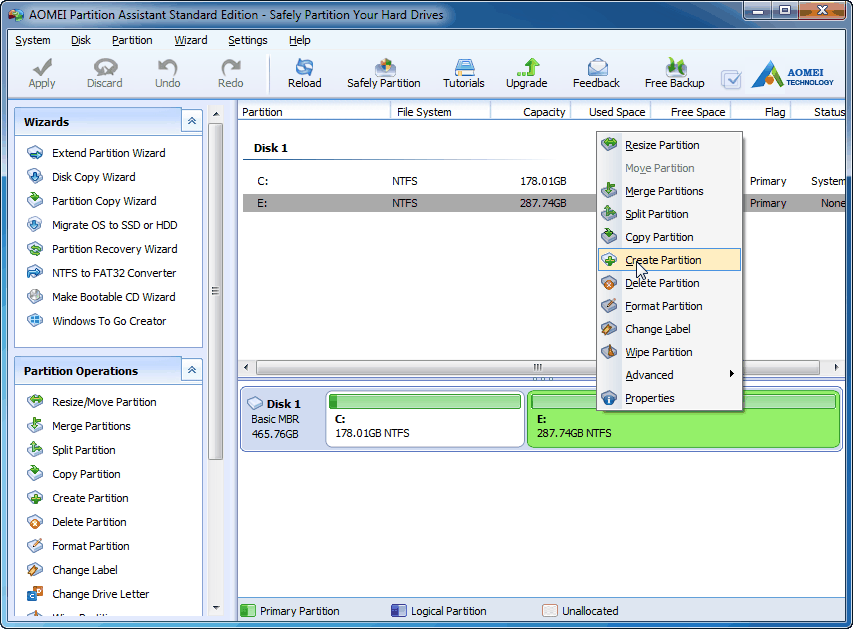Click Disk 1 Basic MBR in disk map
Screen dimensions: 853x629
[282, 419]
